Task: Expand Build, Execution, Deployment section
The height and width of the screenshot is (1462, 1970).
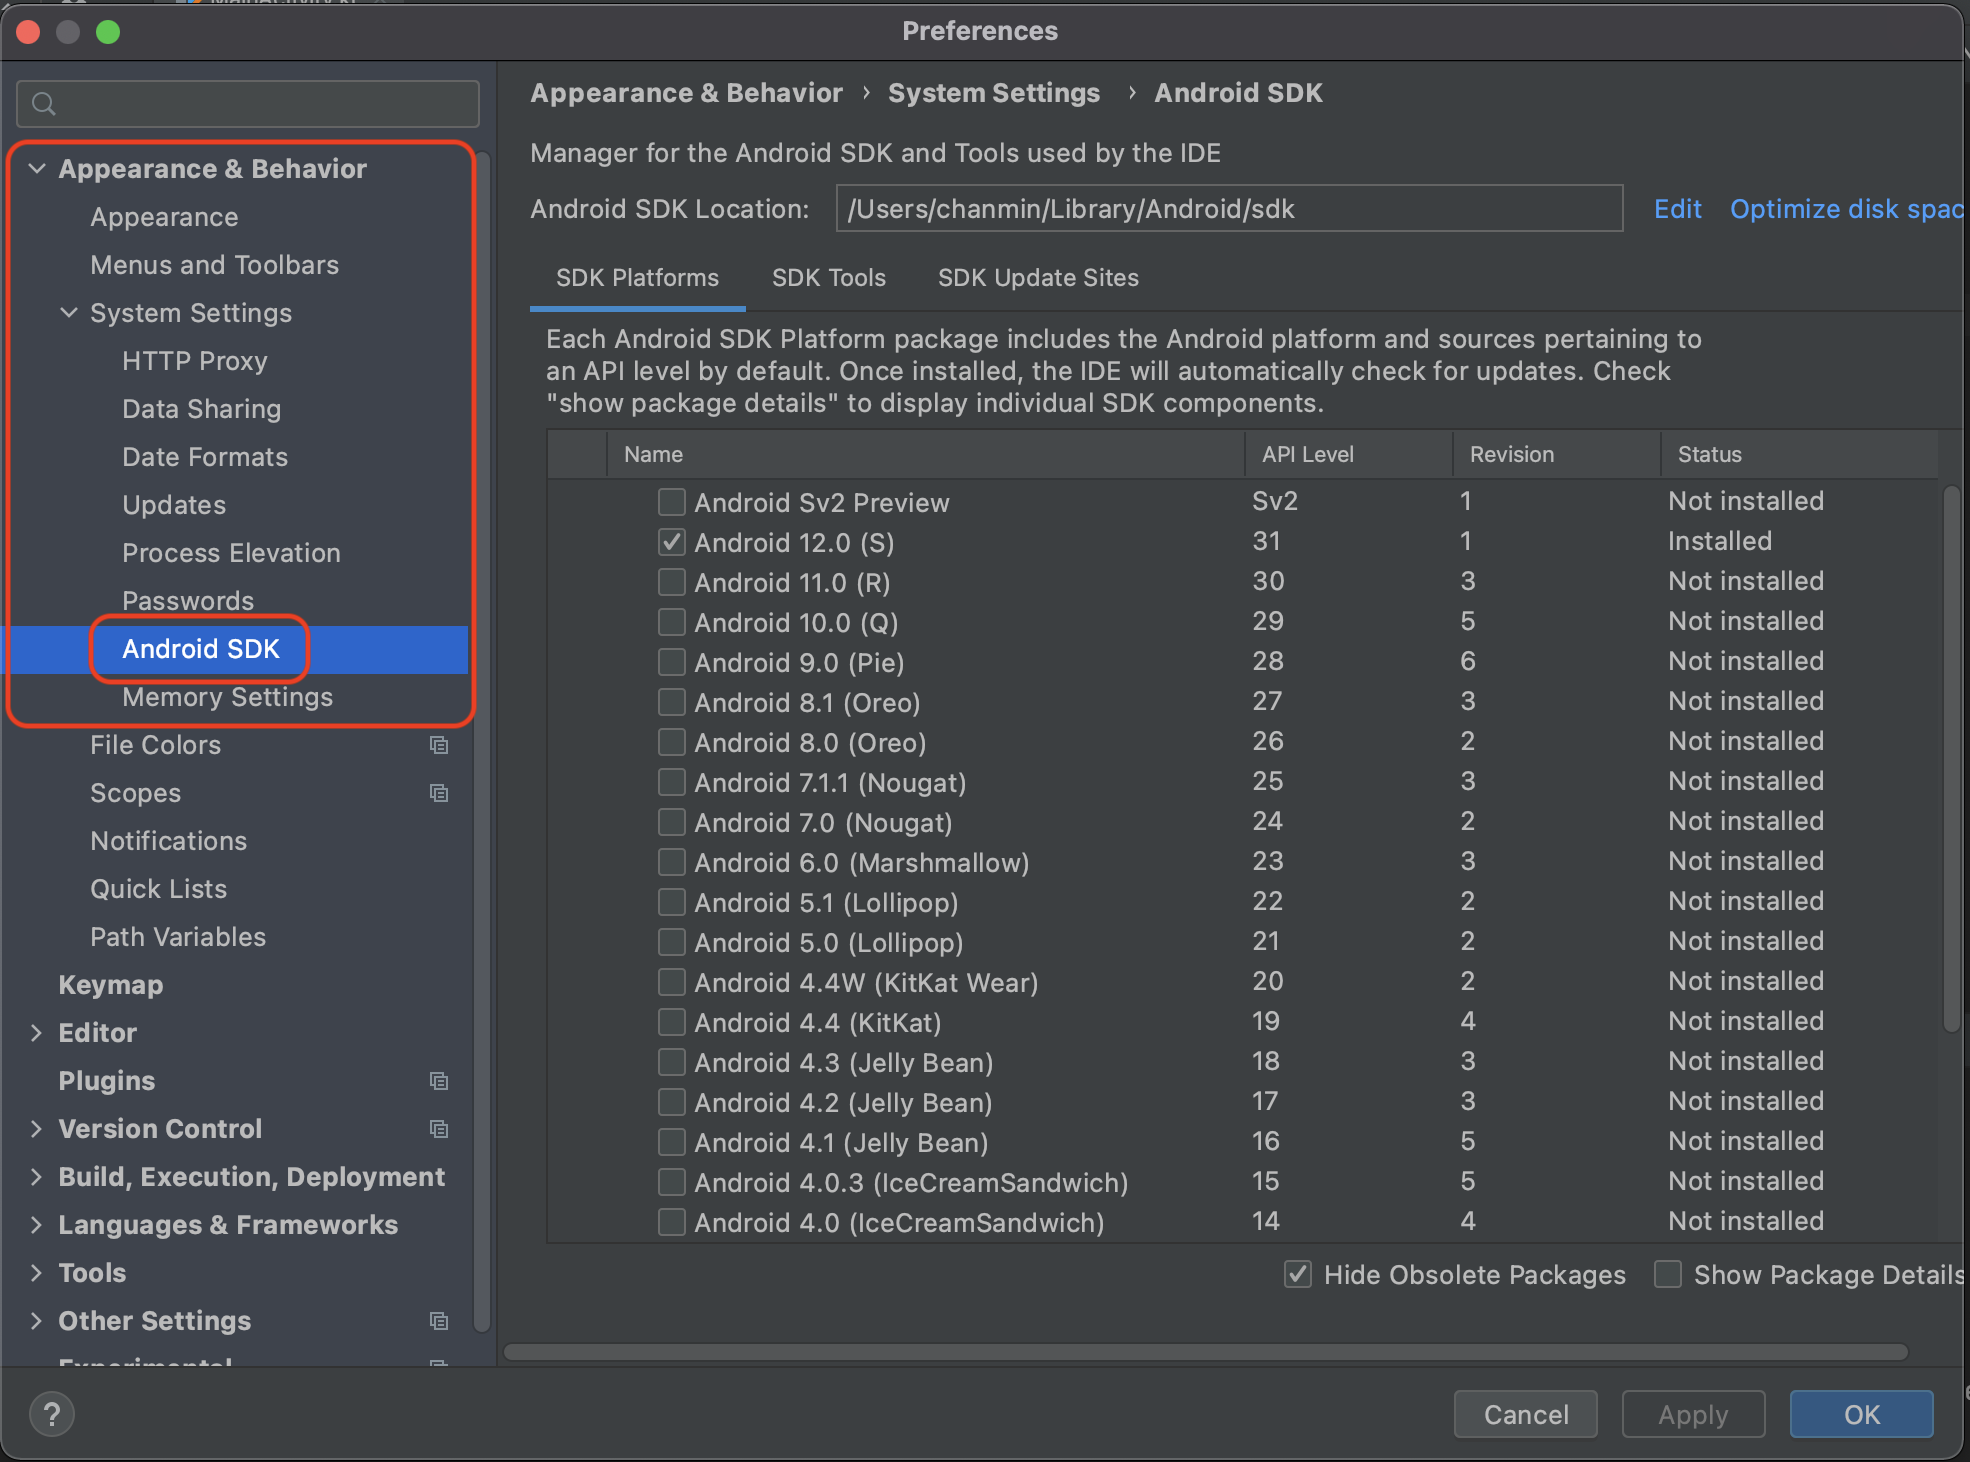Action: (37, 1177)
